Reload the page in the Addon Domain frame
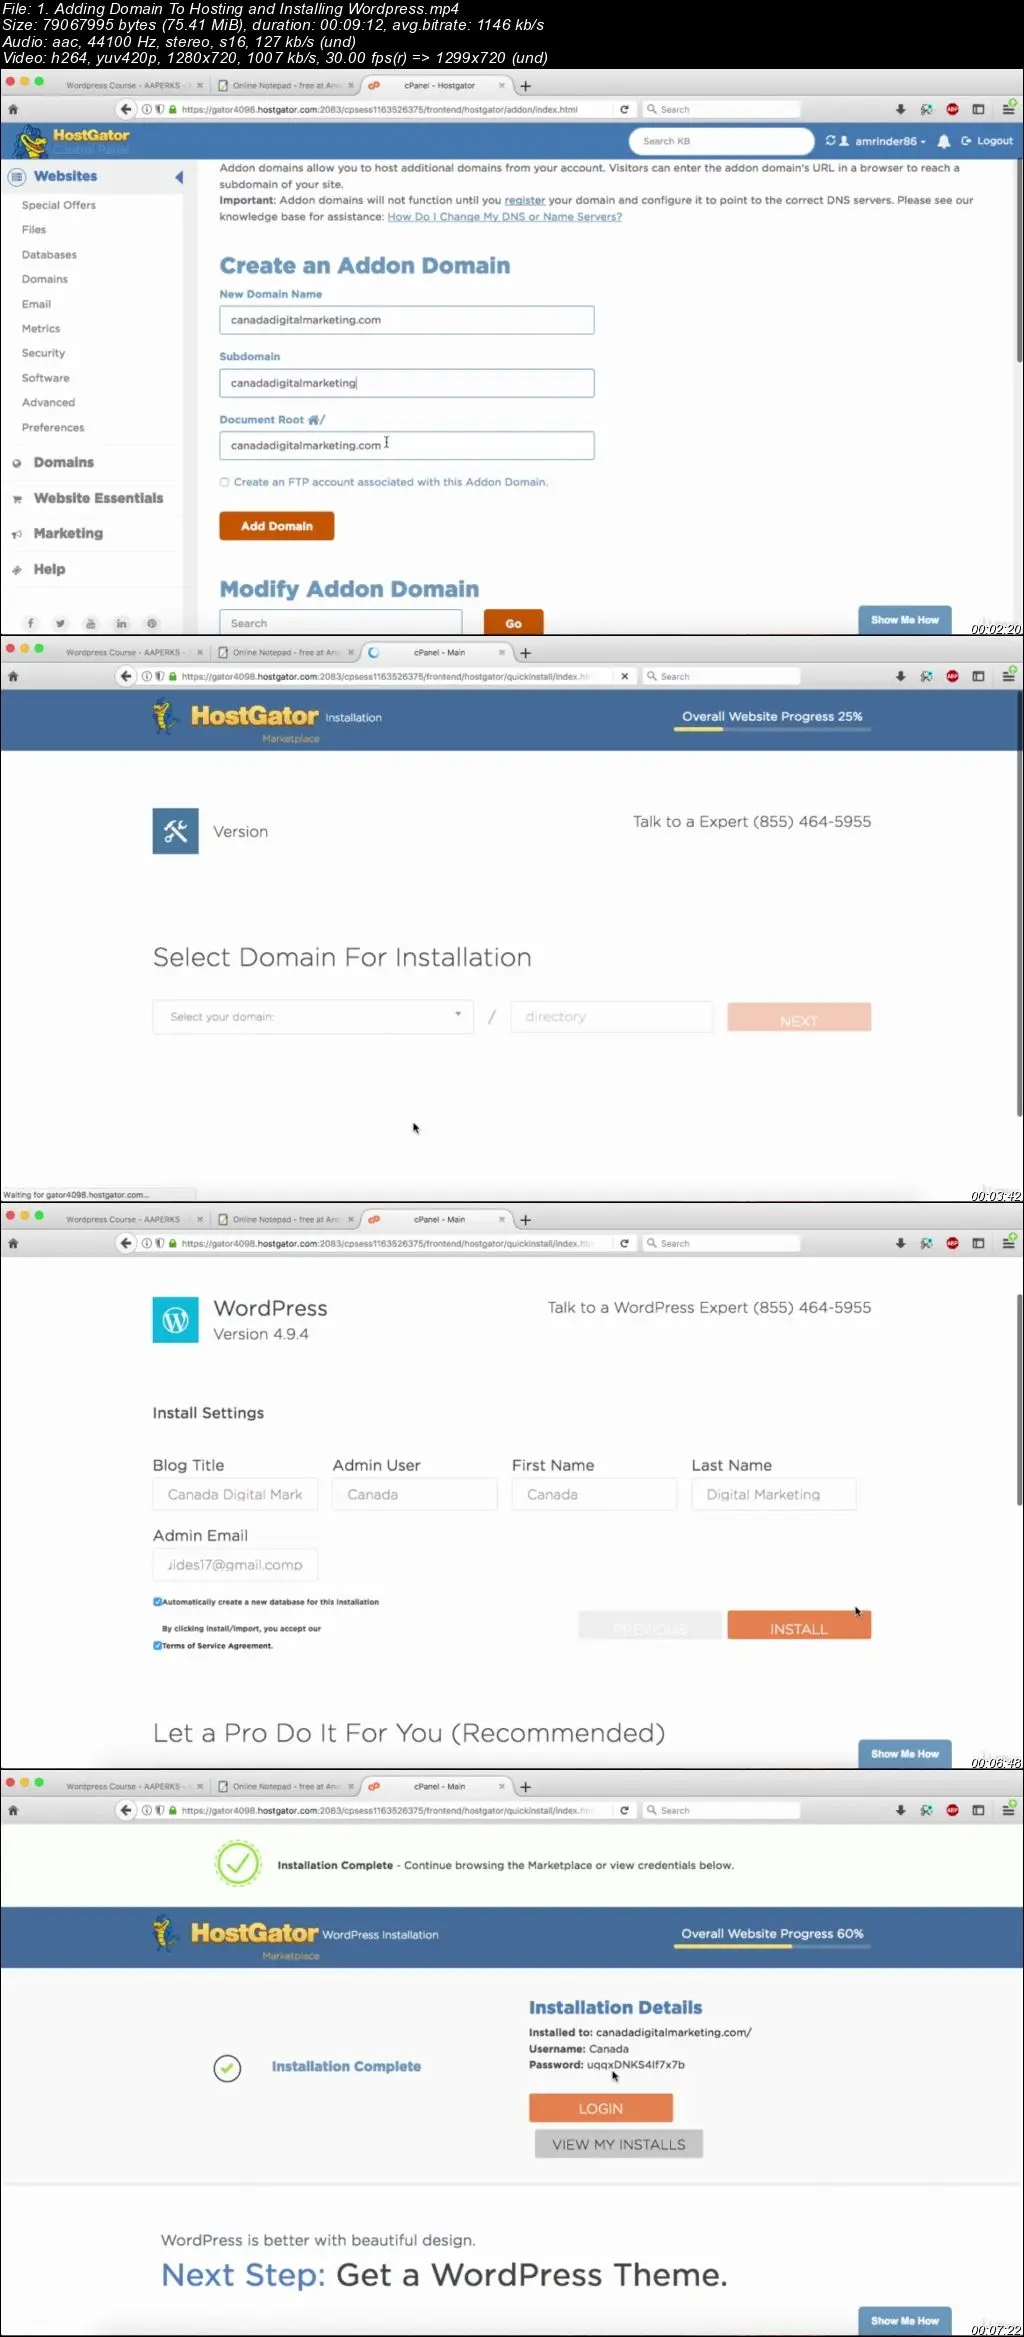1024x2337 pixels. pyautogui.click(x=624, y=109)
